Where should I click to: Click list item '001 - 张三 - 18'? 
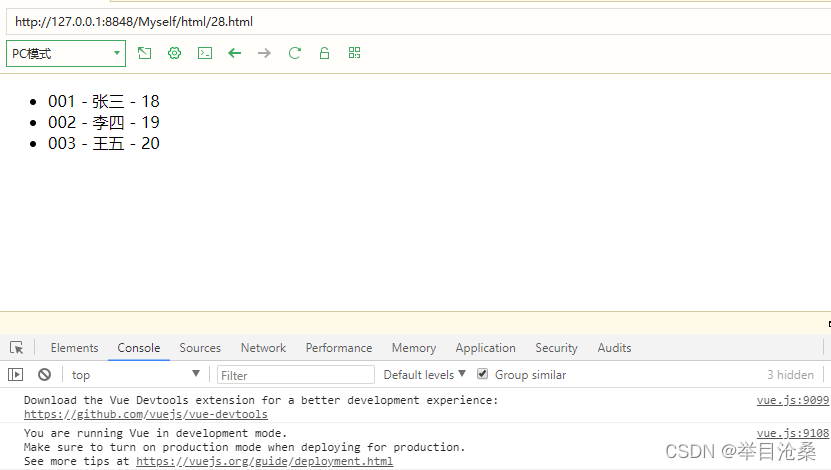point(103,101)
